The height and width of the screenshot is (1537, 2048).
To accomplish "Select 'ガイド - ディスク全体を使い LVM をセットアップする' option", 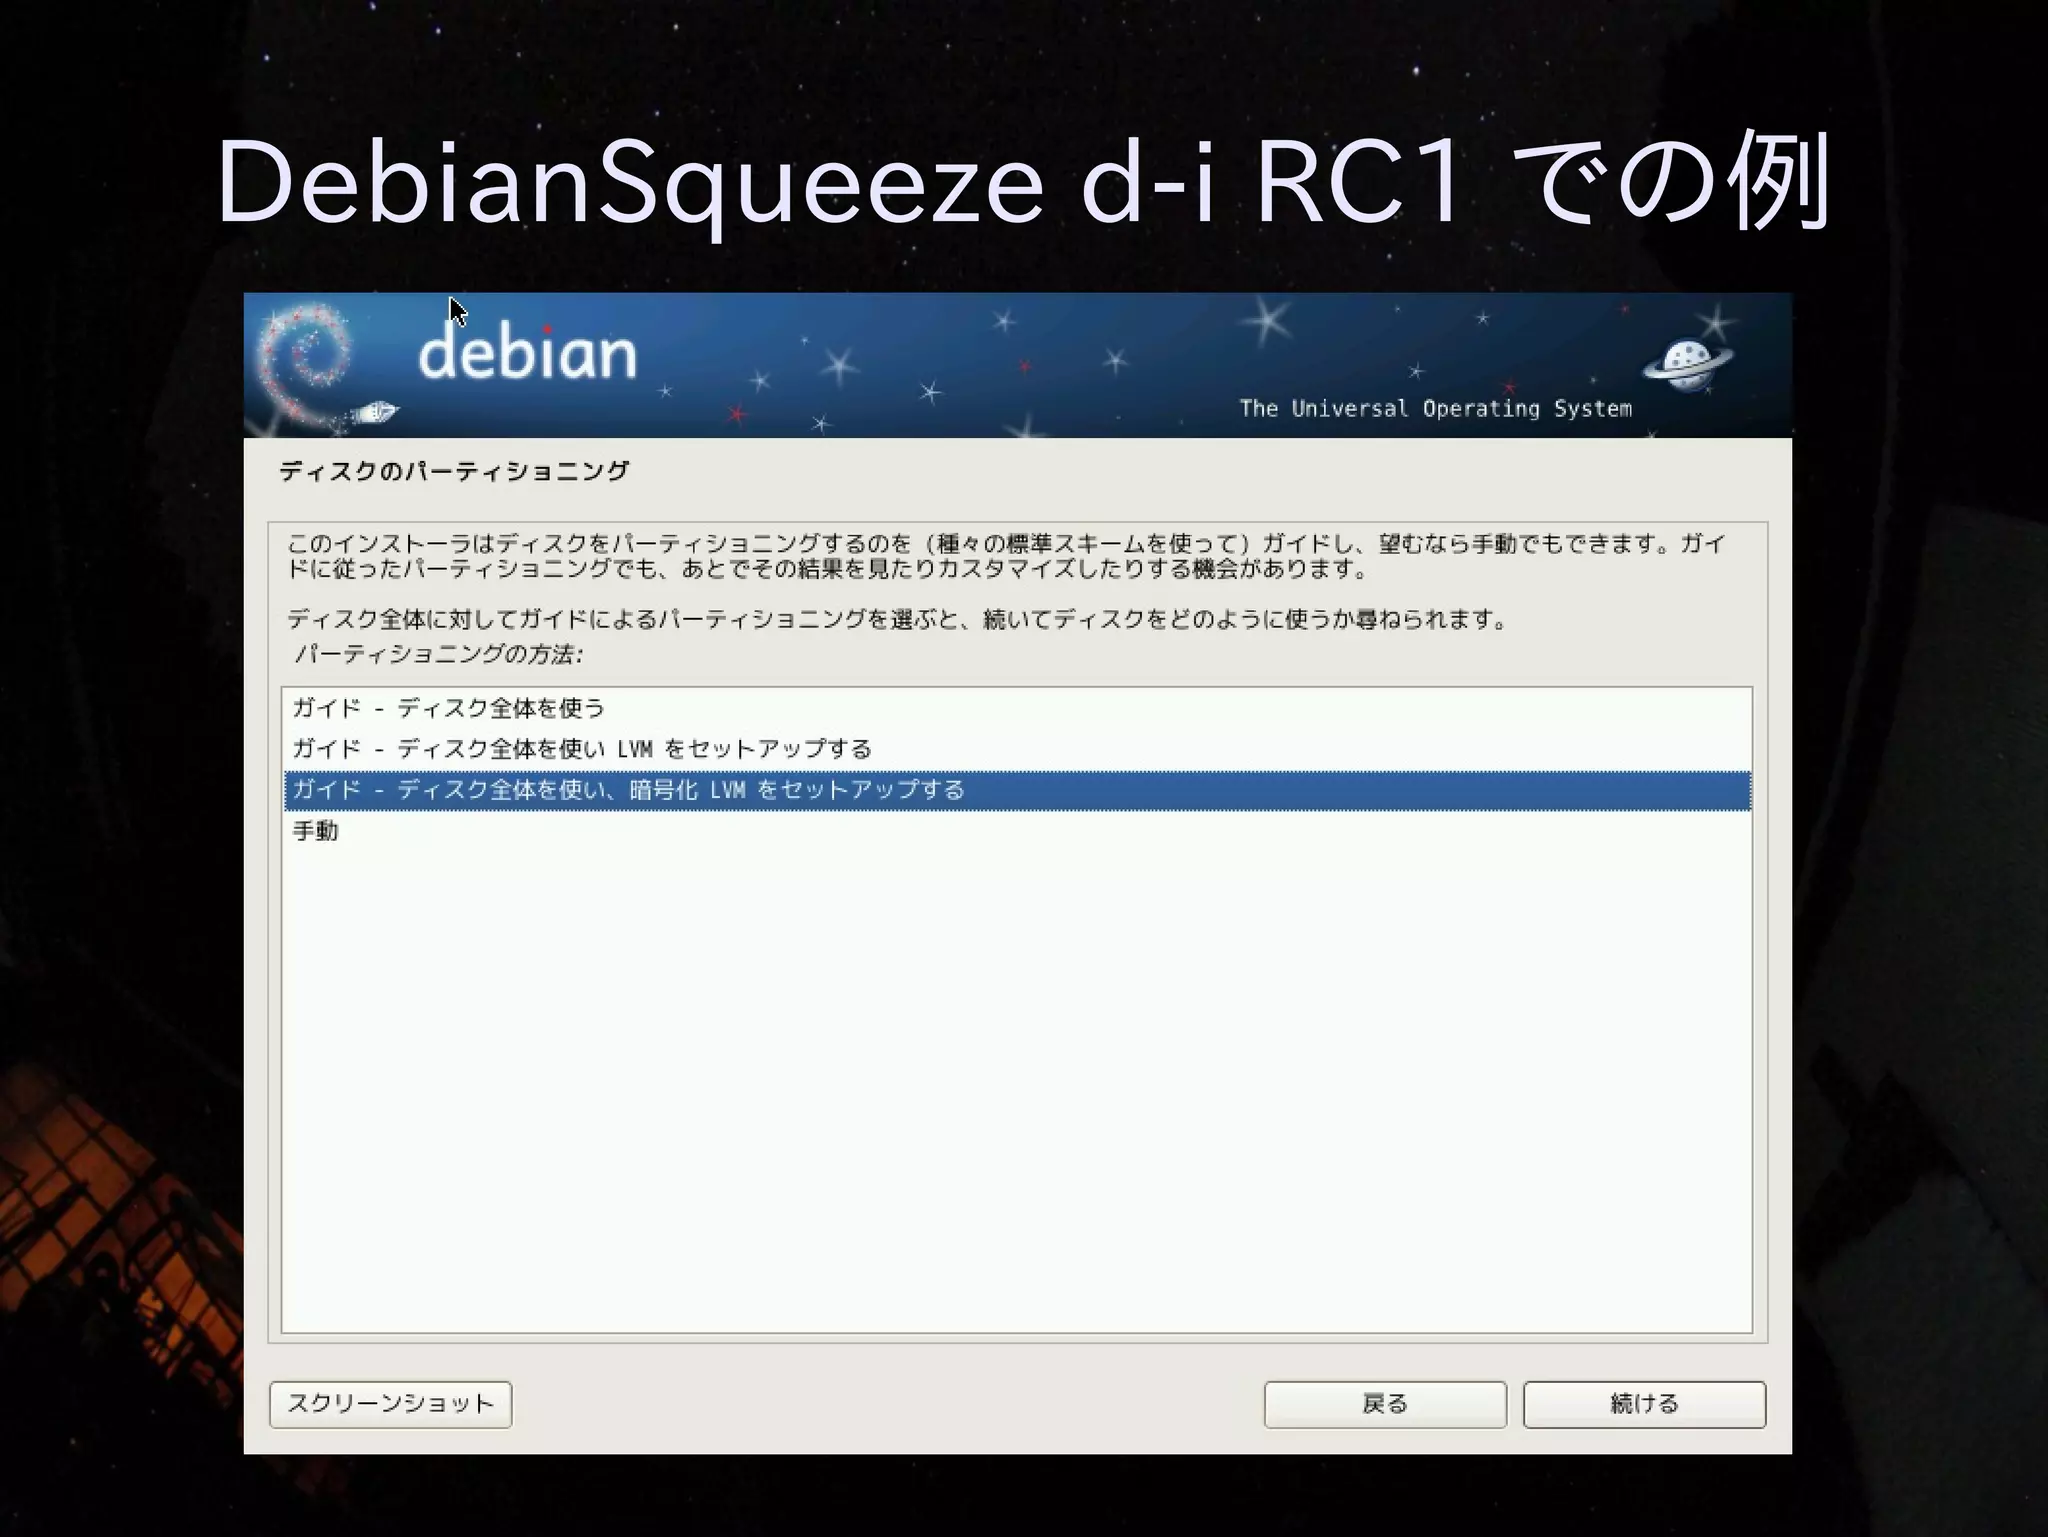I will pos(1017,749).
